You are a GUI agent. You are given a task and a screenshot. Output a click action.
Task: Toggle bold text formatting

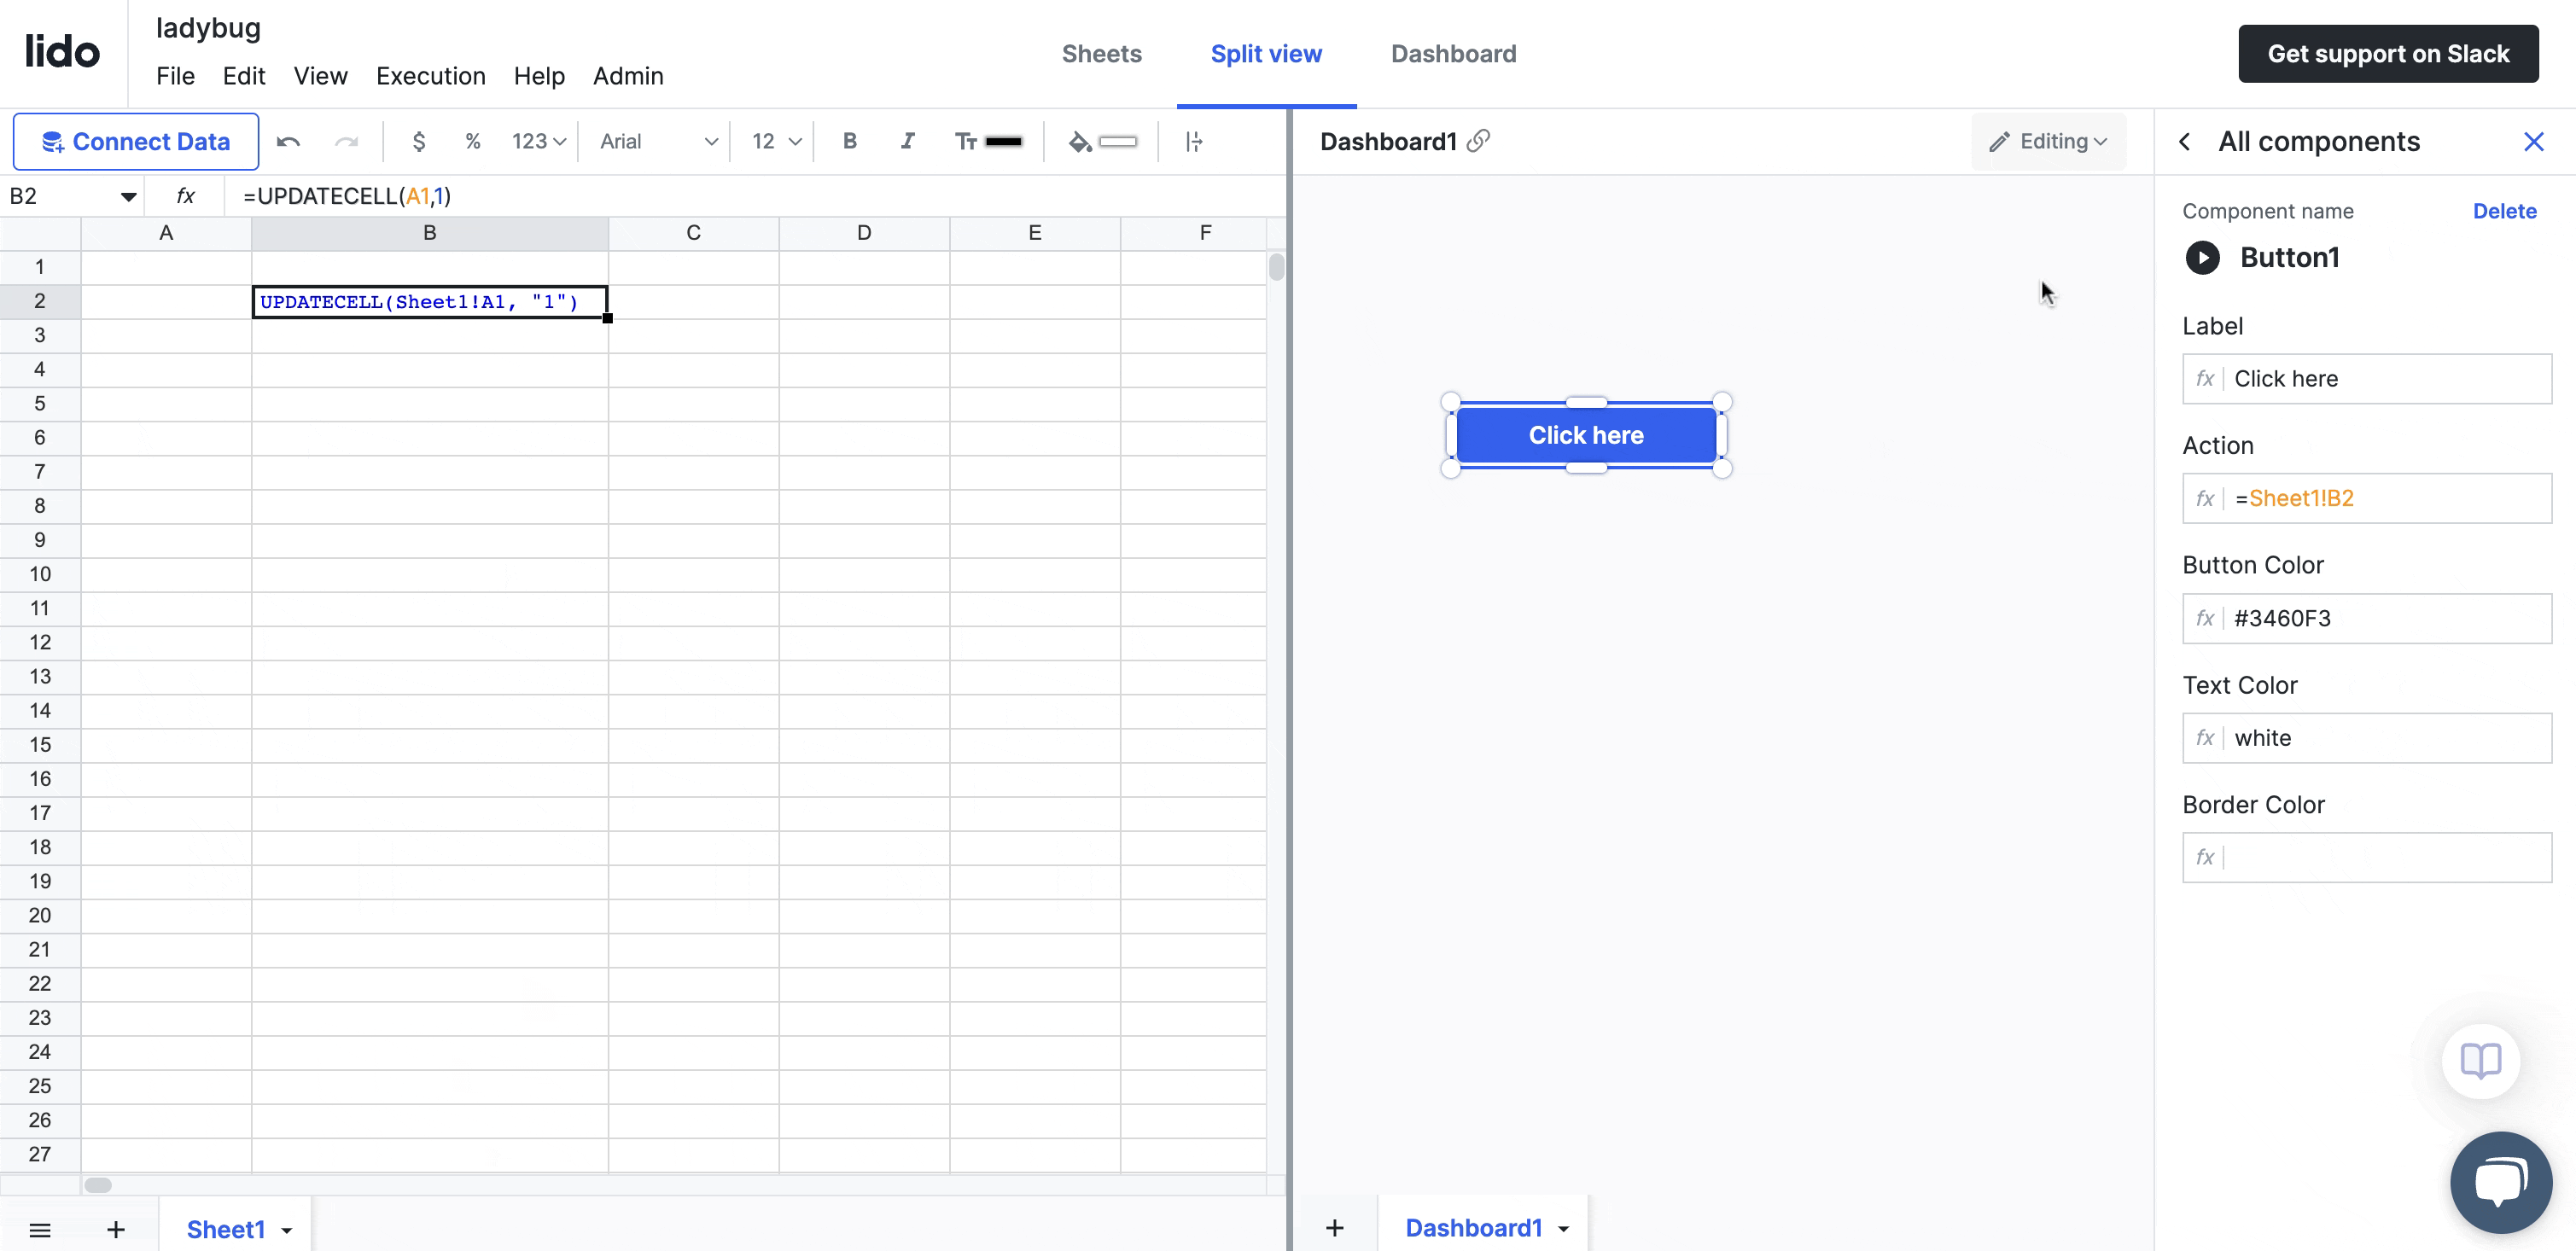849,142
